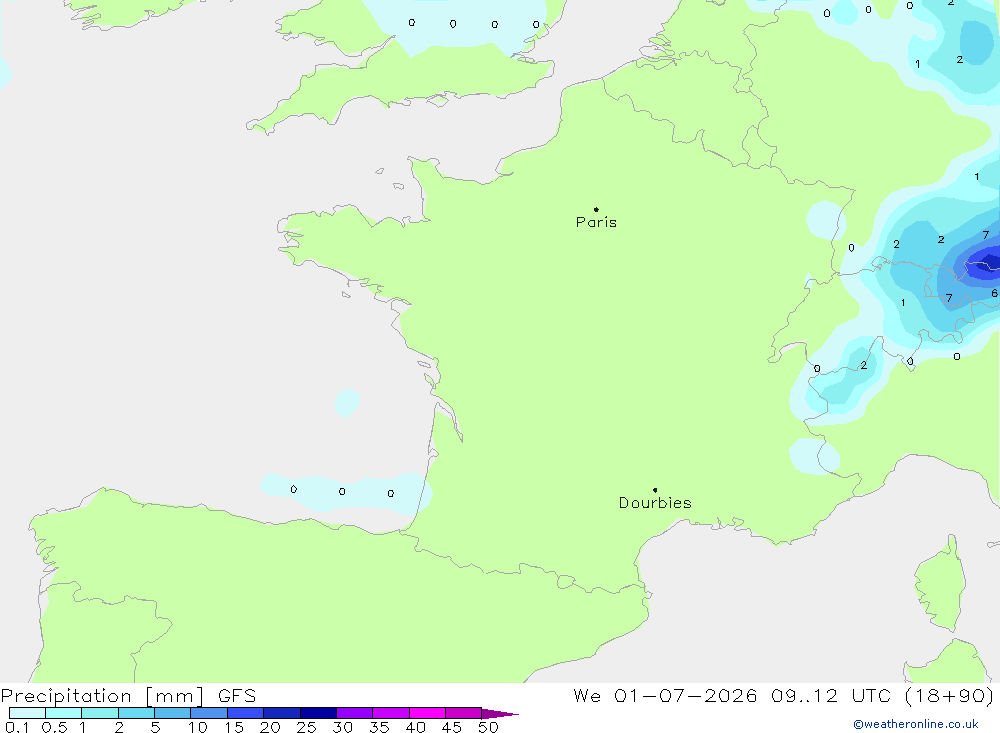Click the '0.1' legend scale label

(17, 727)
